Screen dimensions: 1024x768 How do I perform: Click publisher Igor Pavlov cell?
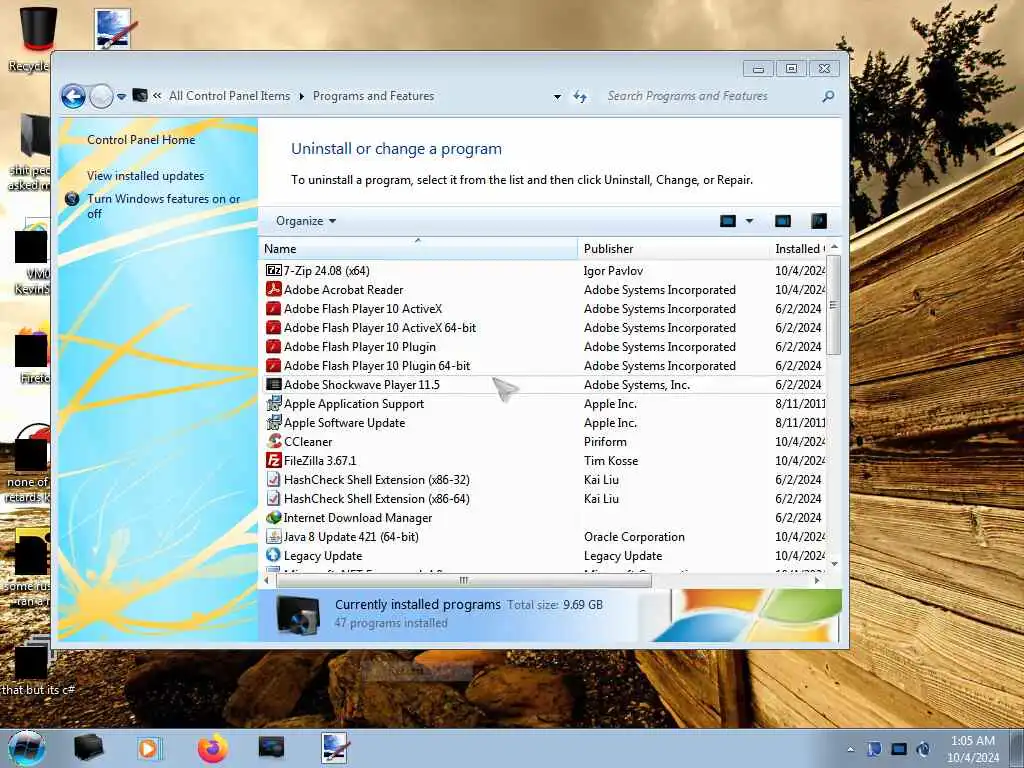point(613,270)
